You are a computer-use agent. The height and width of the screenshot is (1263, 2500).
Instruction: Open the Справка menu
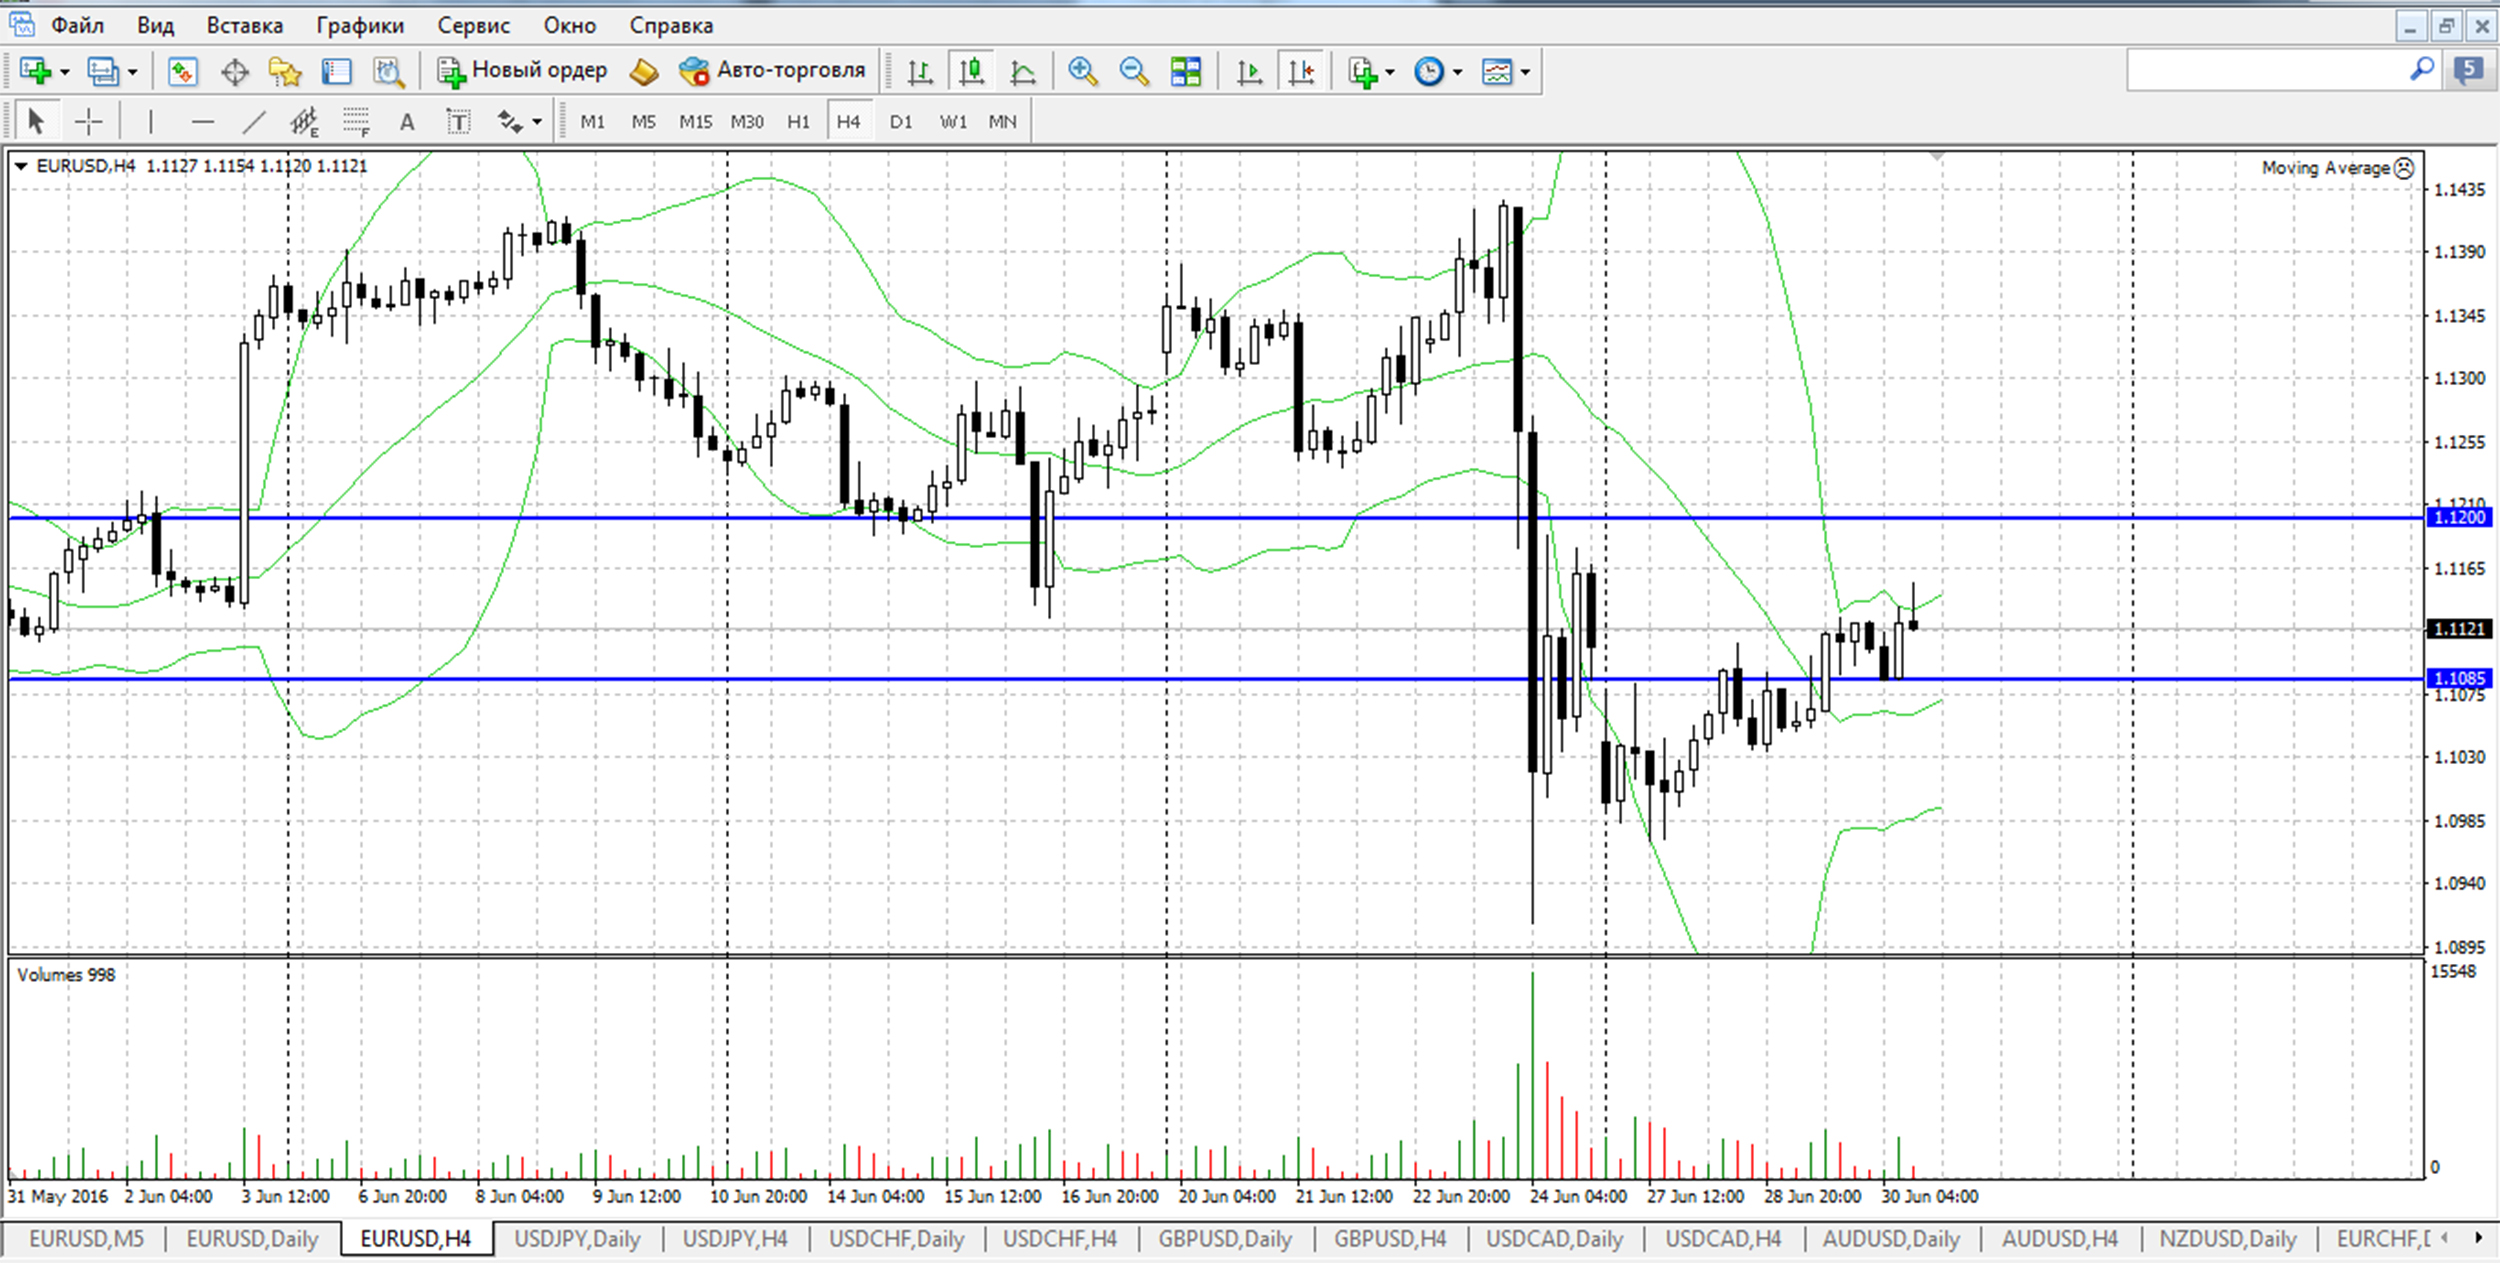pos(671,25)
